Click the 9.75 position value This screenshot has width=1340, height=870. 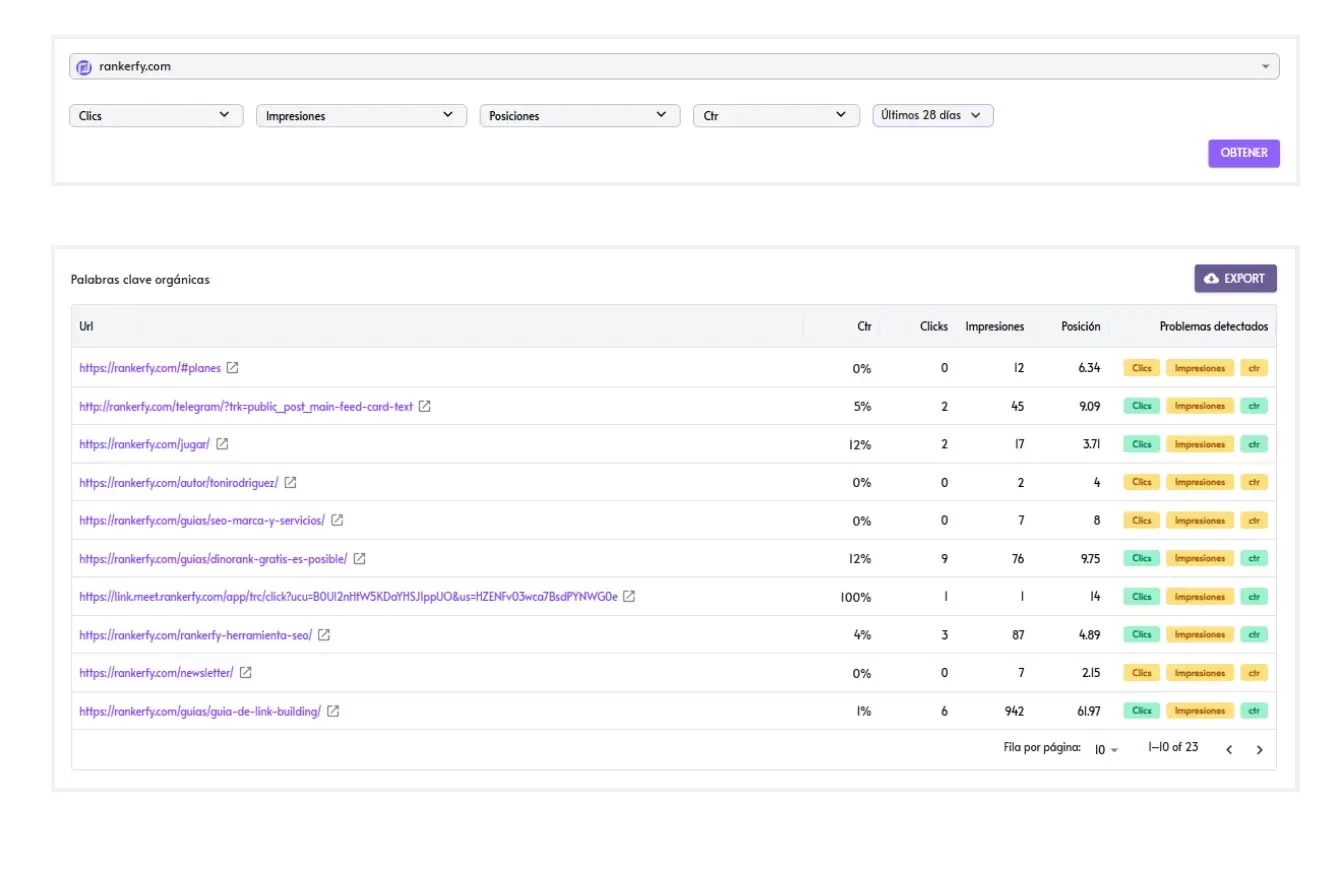coord(1088,559)
